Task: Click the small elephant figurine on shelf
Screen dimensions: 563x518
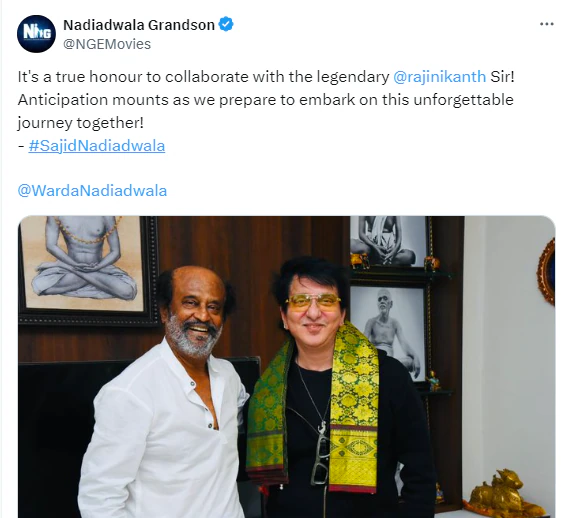Action: (359, 261)
